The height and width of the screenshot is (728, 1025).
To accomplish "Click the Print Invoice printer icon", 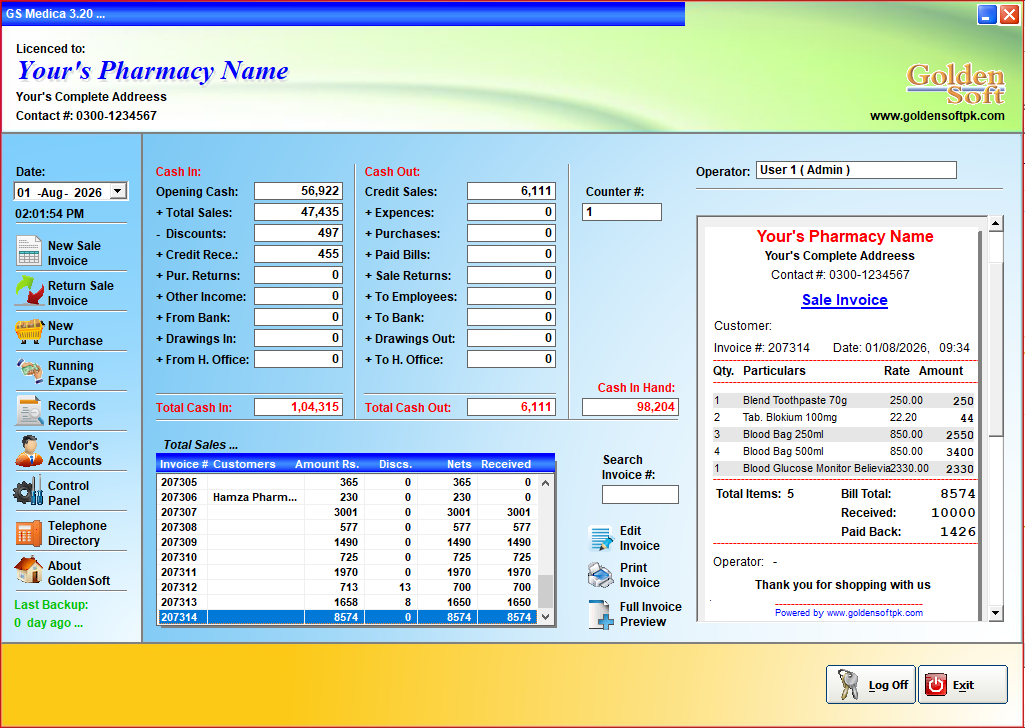I will (x=600, y=575).
